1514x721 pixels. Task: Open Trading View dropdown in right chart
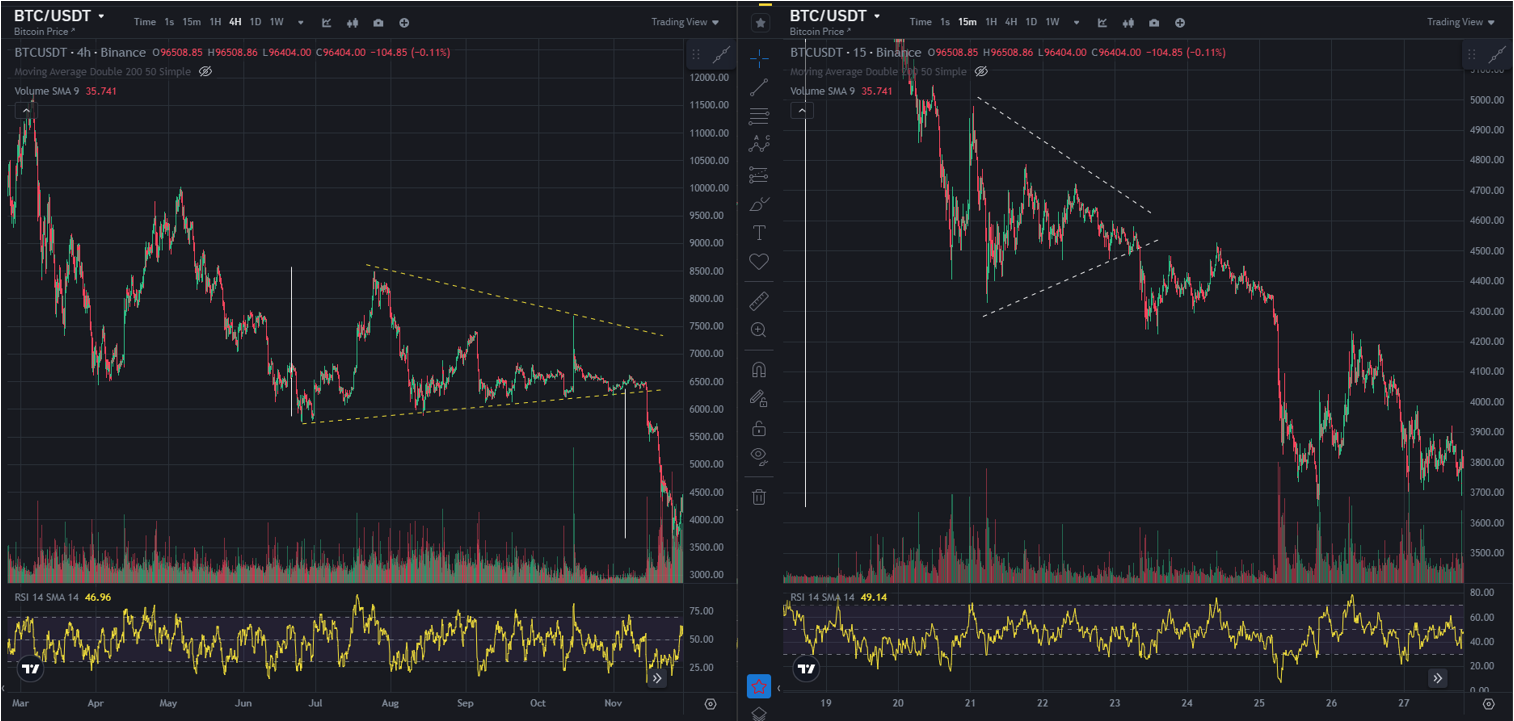1461,22
